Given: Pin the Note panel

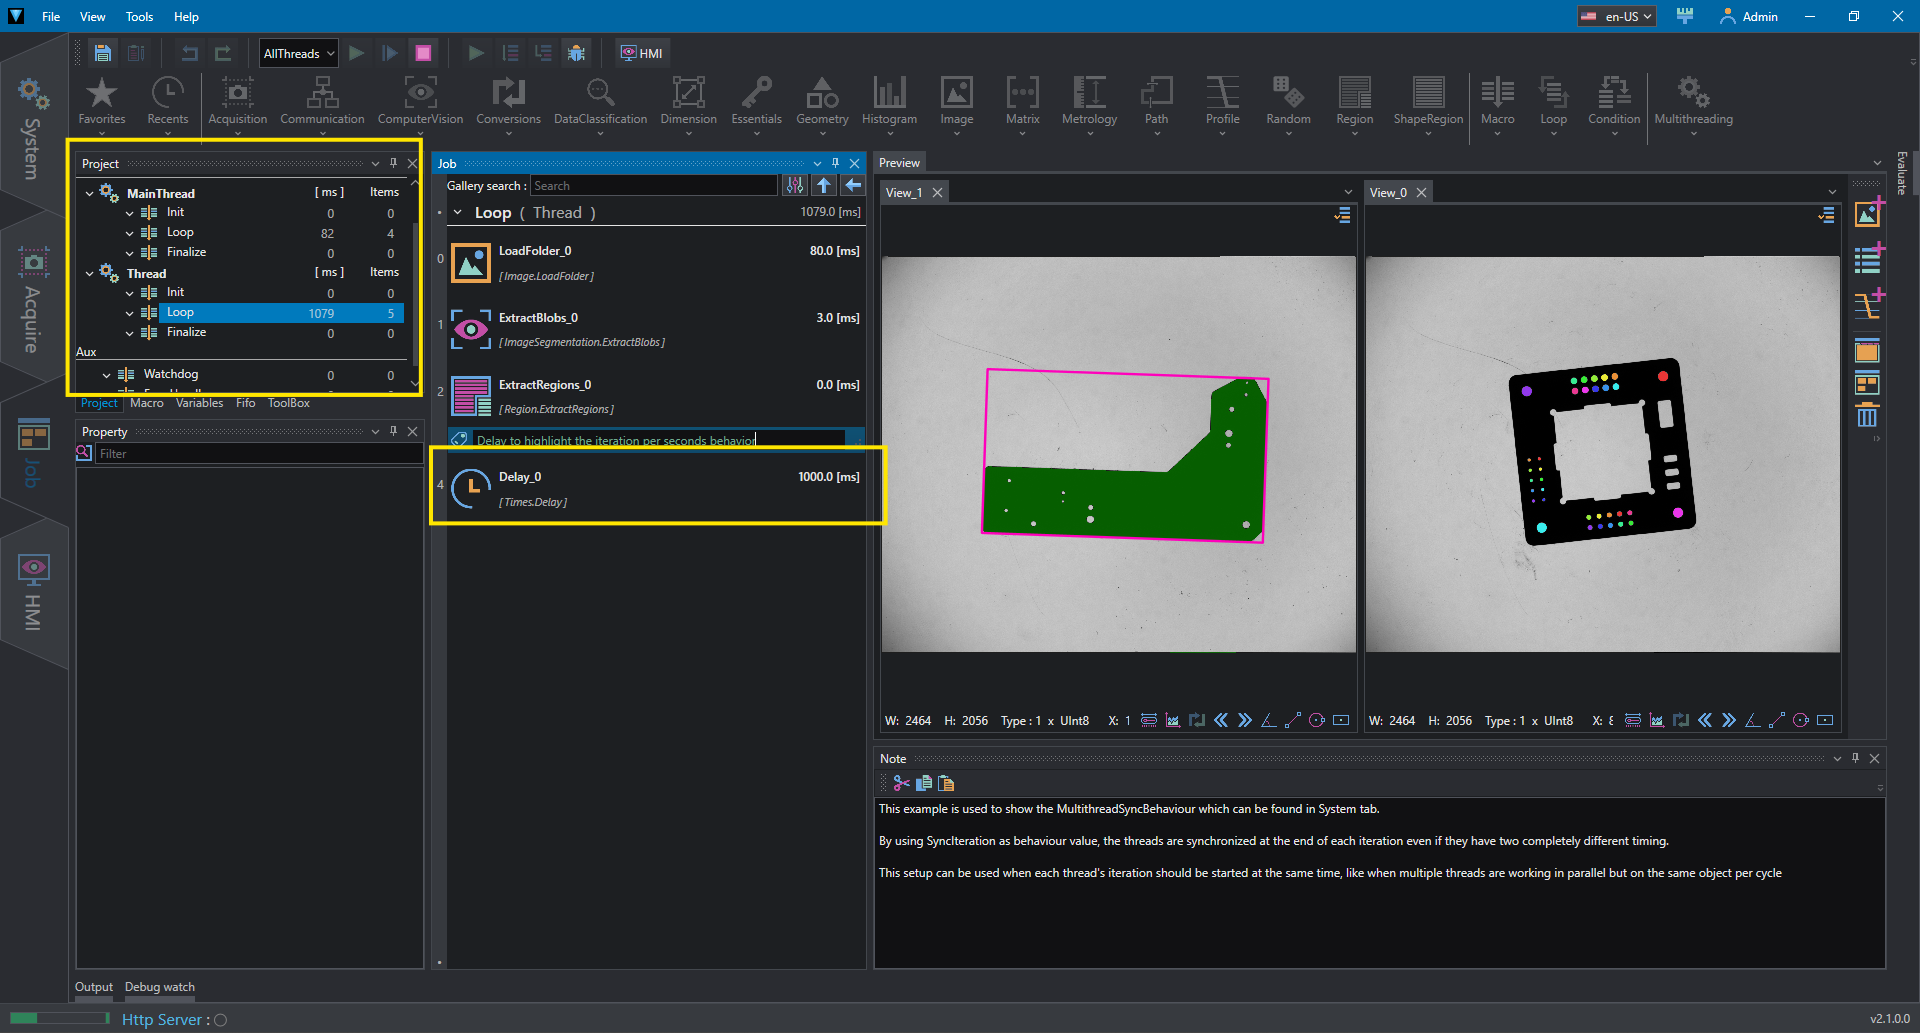Looking at the screenshot, I should 1855,758.
